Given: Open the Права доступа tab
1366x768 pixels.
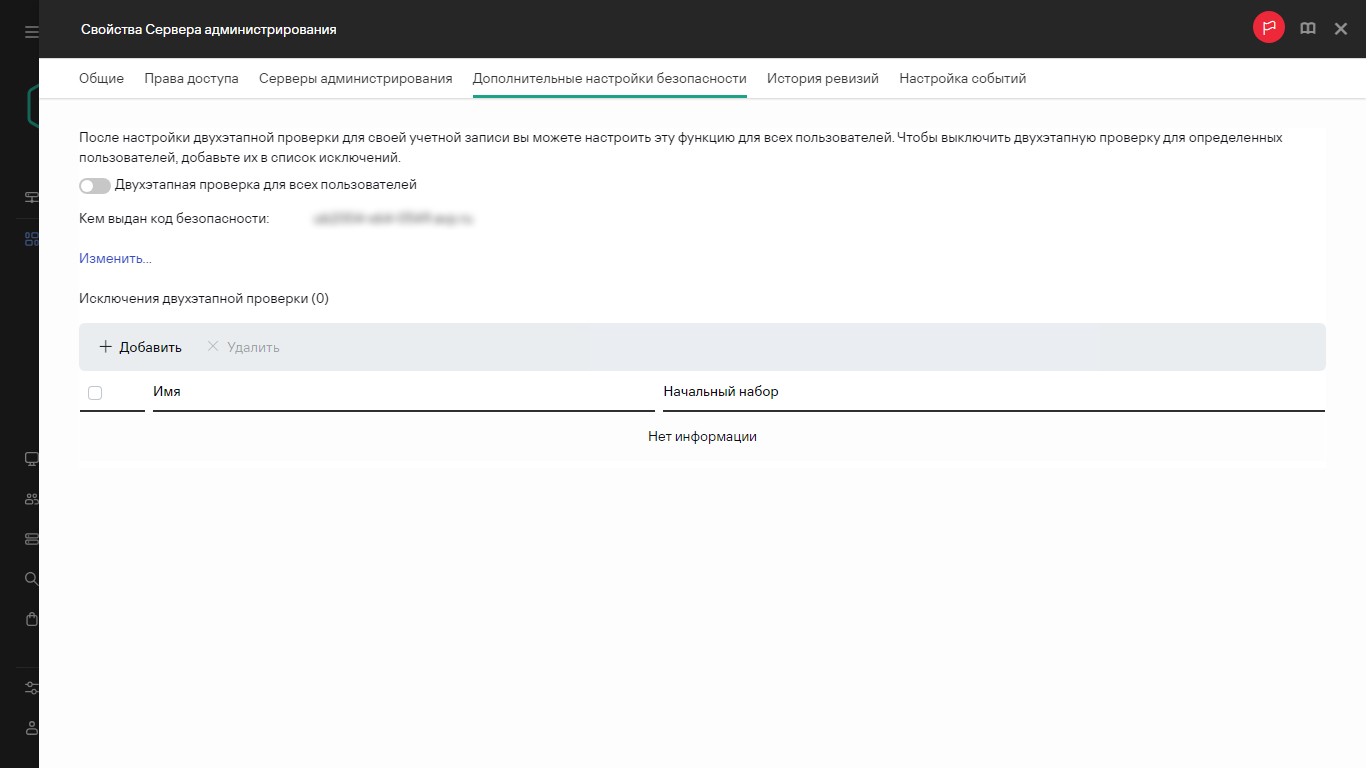Looking at the screenshot, I should point(191,79).
